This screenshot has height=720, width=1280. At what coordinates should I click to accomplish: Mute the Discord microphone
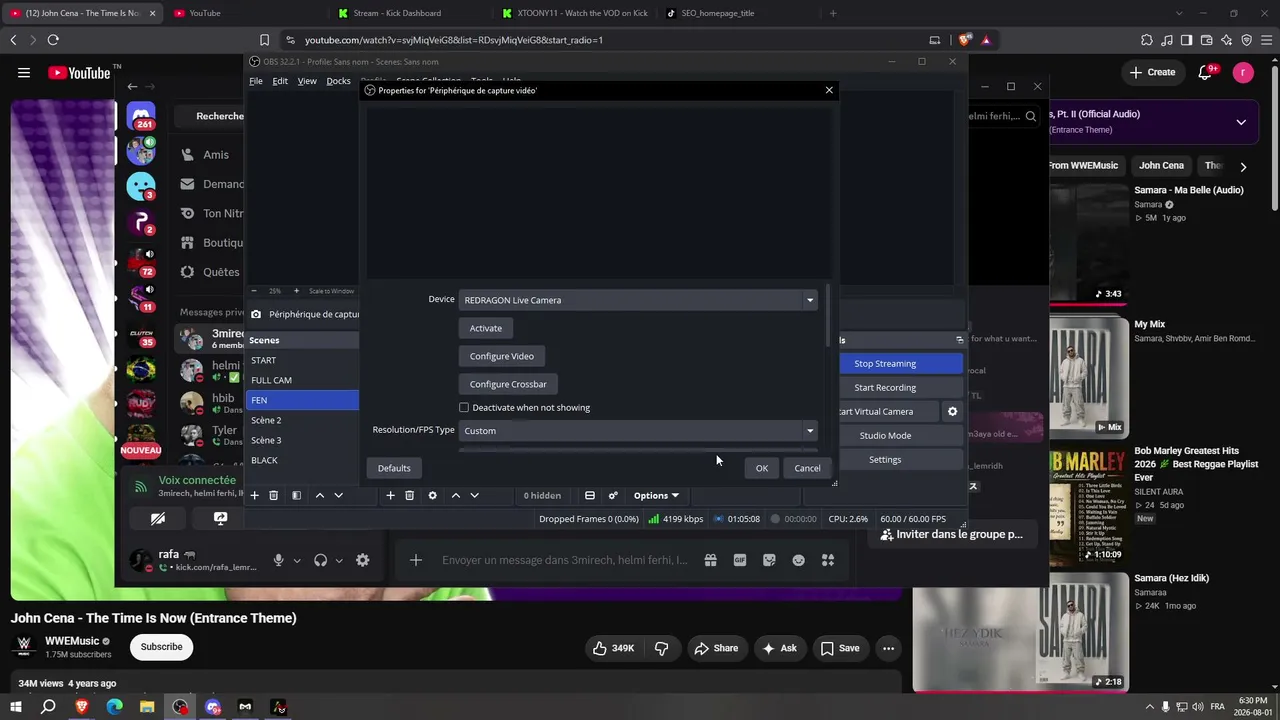[x=278, y=560]
